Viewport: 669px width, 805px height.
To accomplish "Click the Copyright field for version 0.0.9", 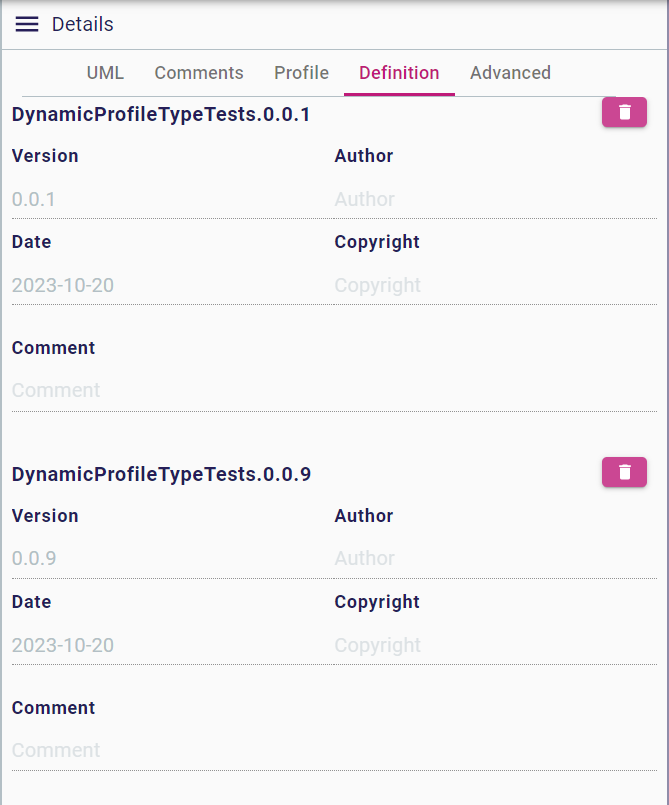I will click(x=480, y=645).
